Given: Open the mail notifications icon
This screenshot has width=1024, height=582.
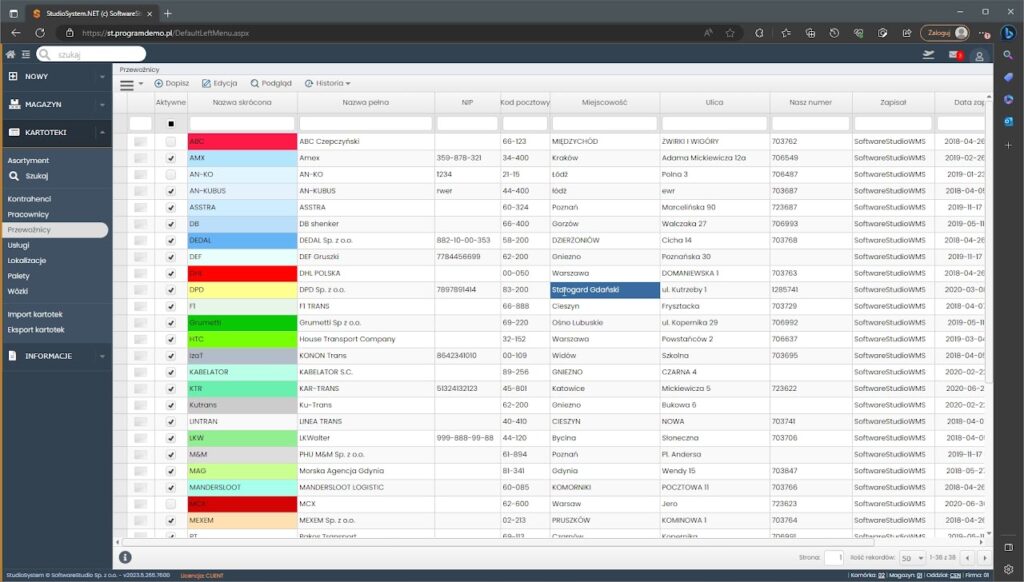Looking at the screenshot, I should point(954,55).
